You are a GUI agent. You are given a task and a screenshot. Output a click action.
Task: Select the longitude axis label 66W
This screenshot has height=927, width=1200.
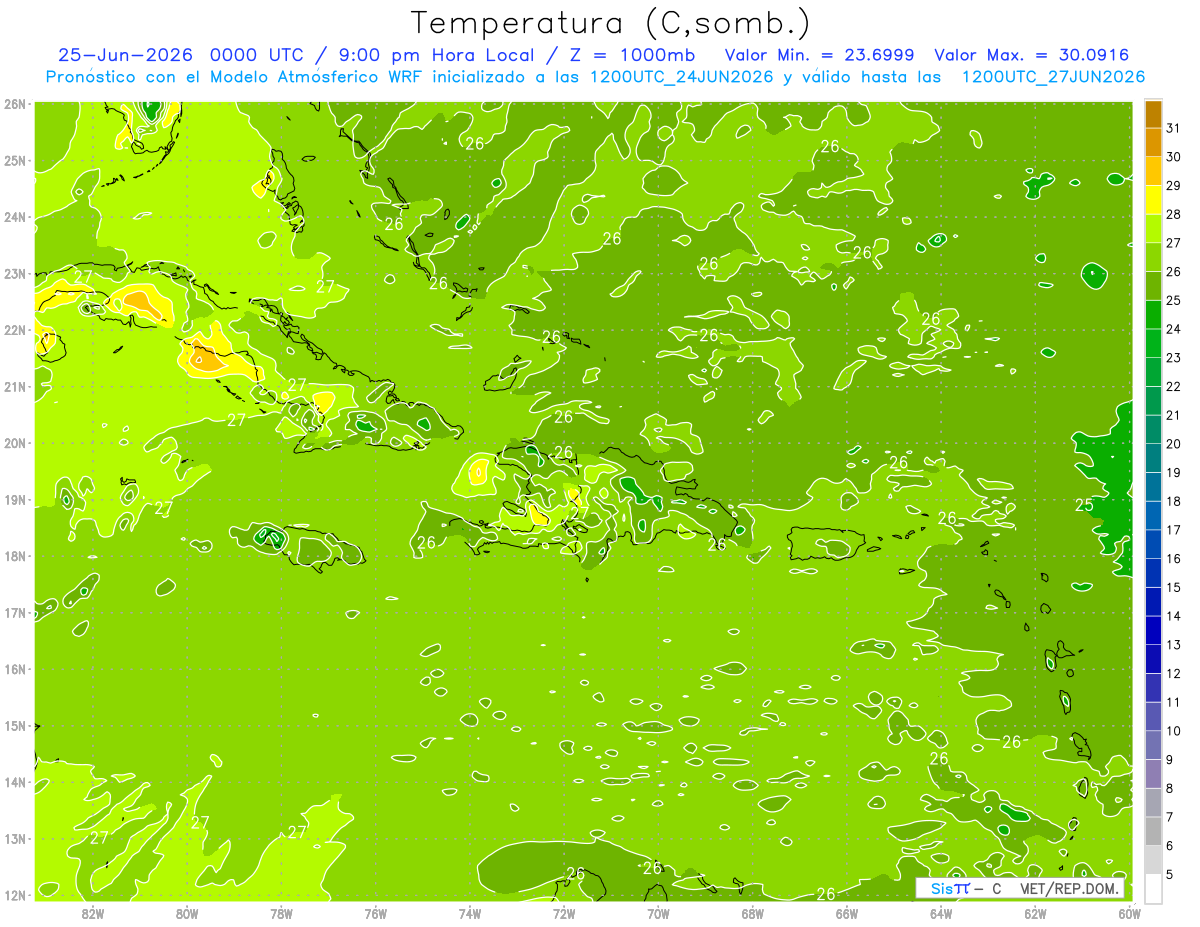point(847,913)
